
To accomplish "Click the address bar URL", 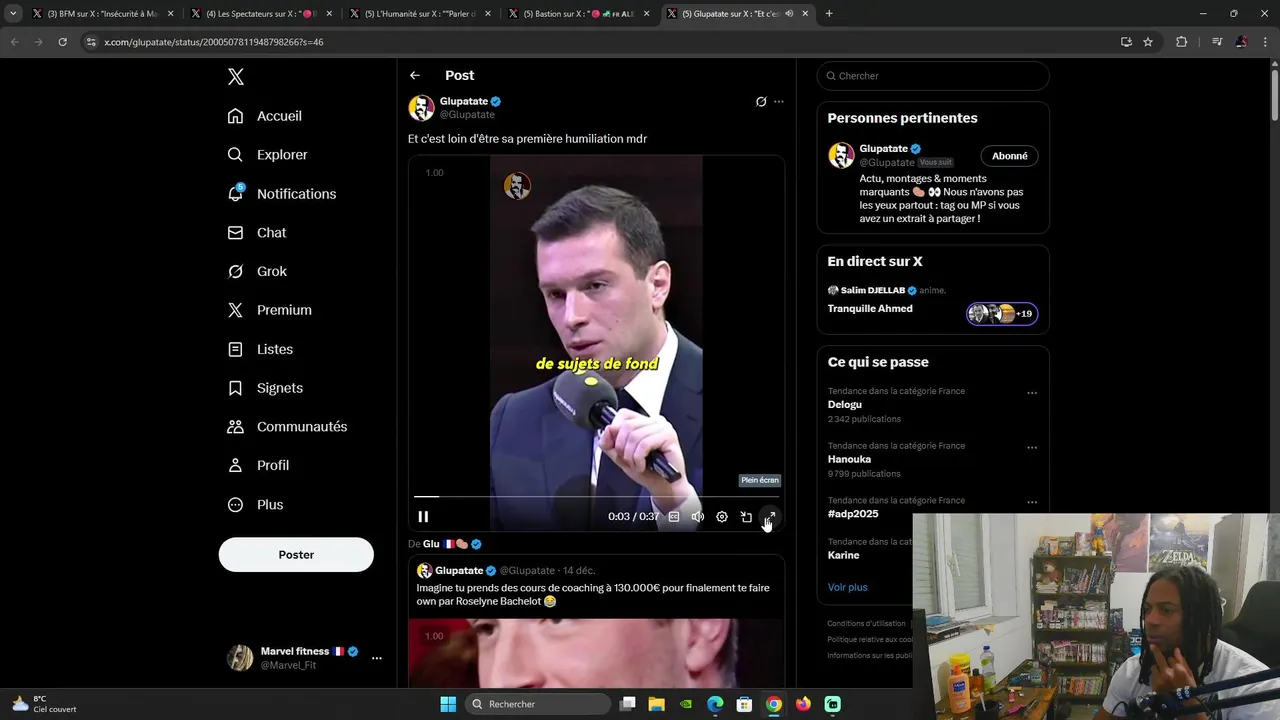I will 214,42.
